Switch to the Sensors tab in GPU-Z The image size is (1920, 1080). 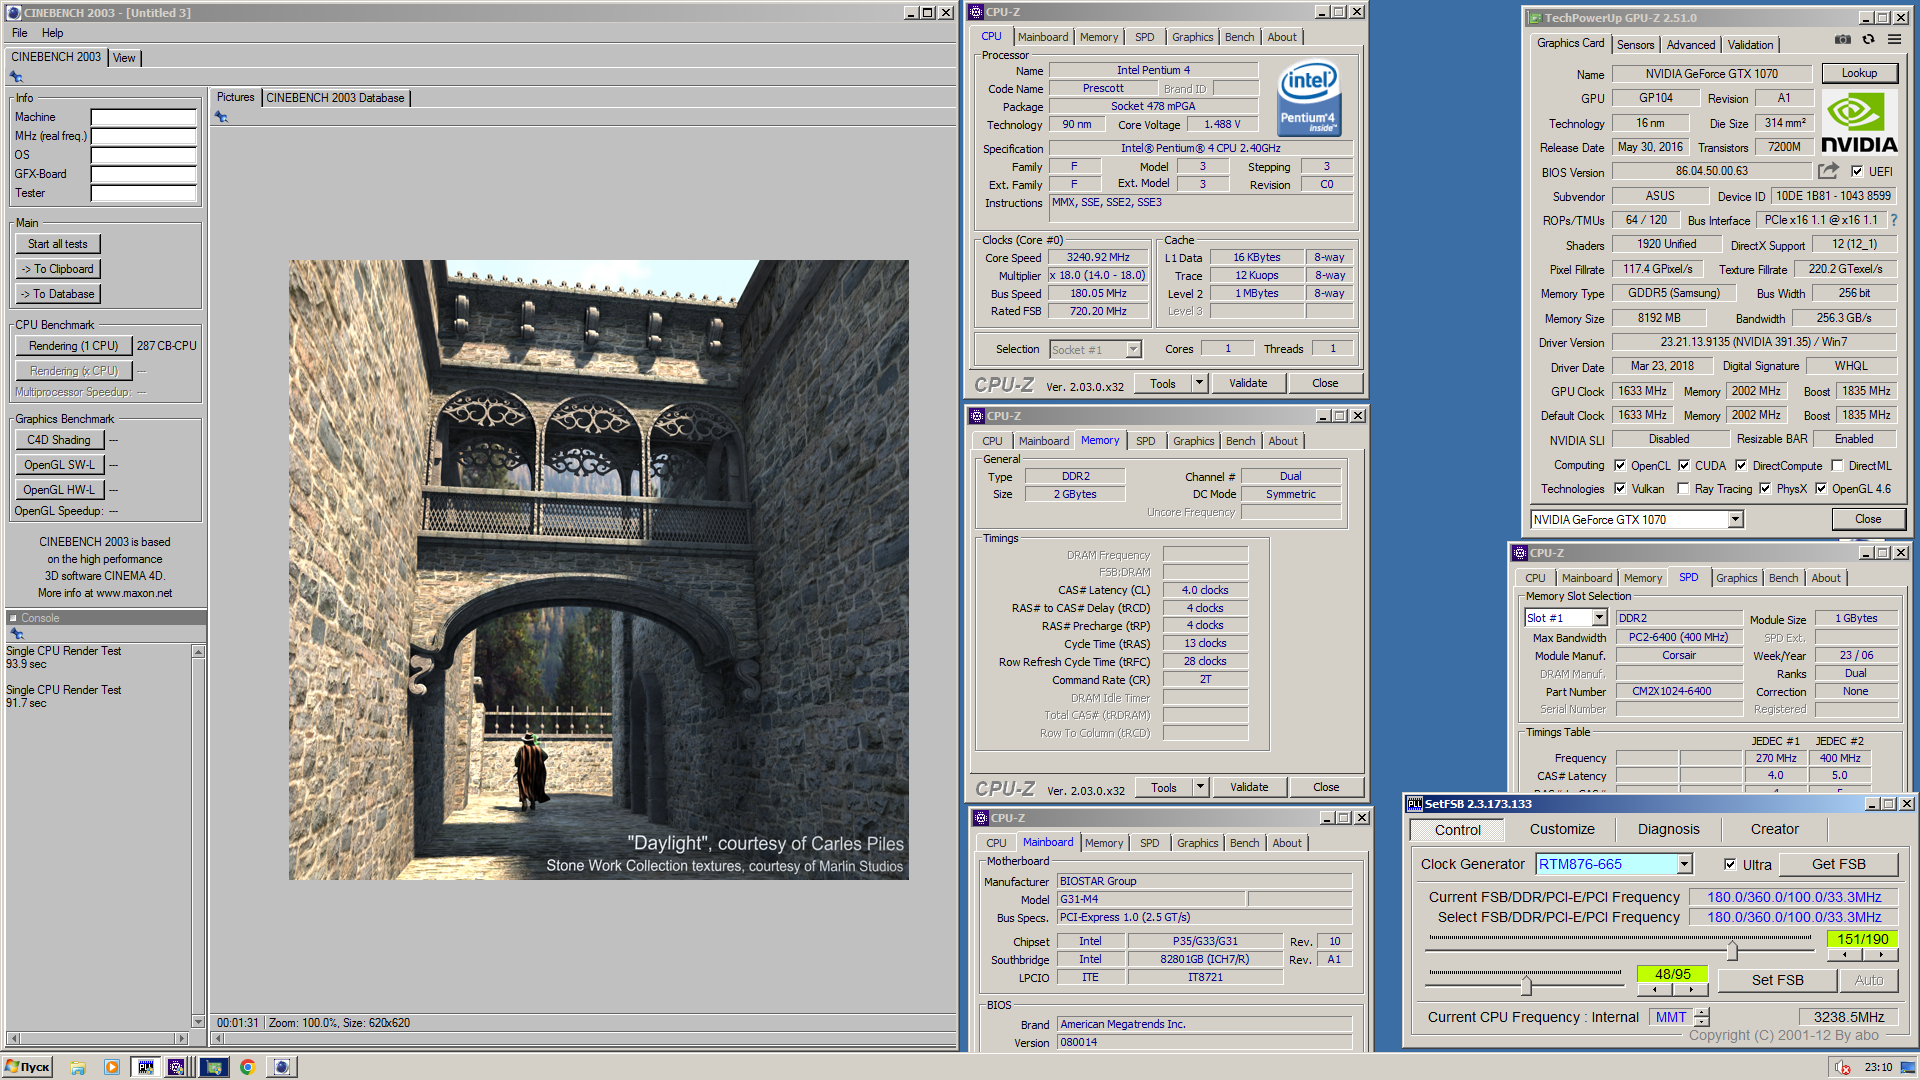(x=1635, y=45)
